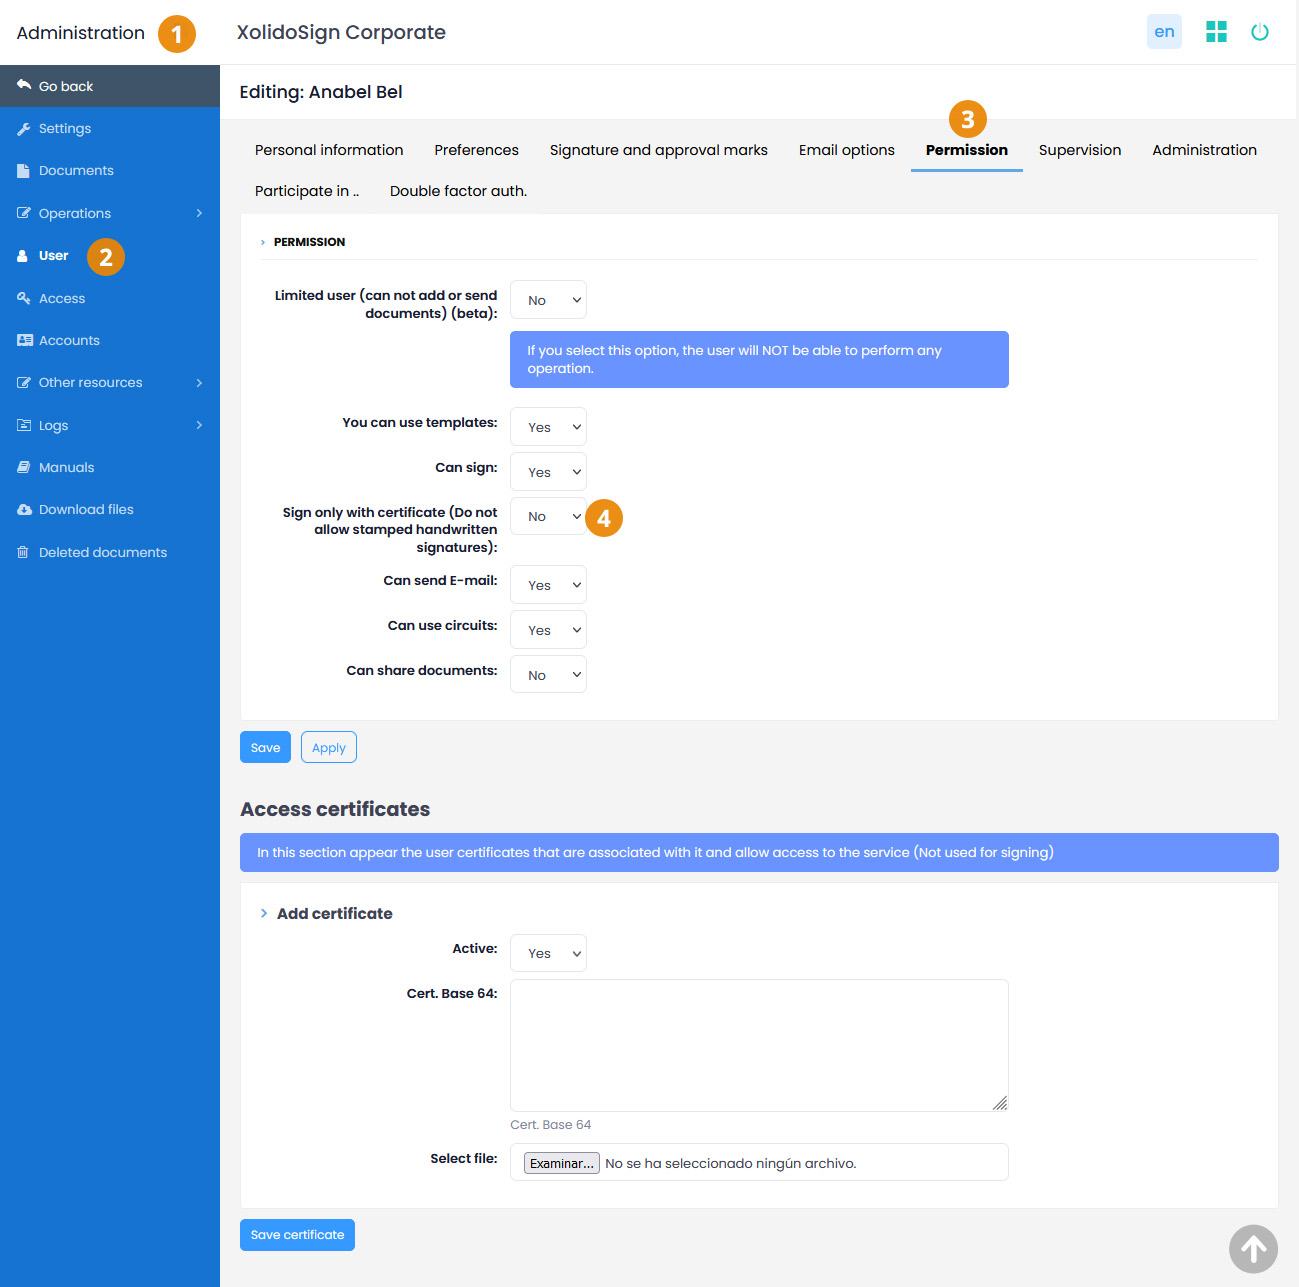Switch to the Personal information tab
The image size is (1299, 1287).
[329, 150]
